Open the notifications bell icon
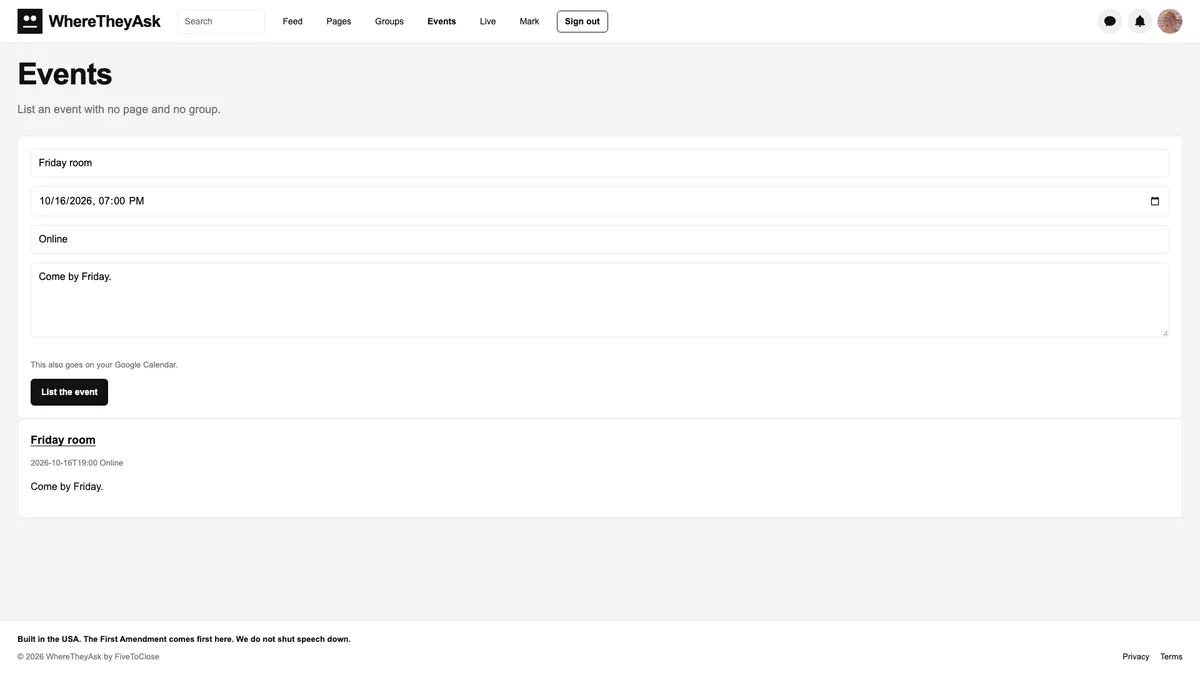This screenshot has height=675, width=1200. pyautogui.click(x=1140, y=21)
